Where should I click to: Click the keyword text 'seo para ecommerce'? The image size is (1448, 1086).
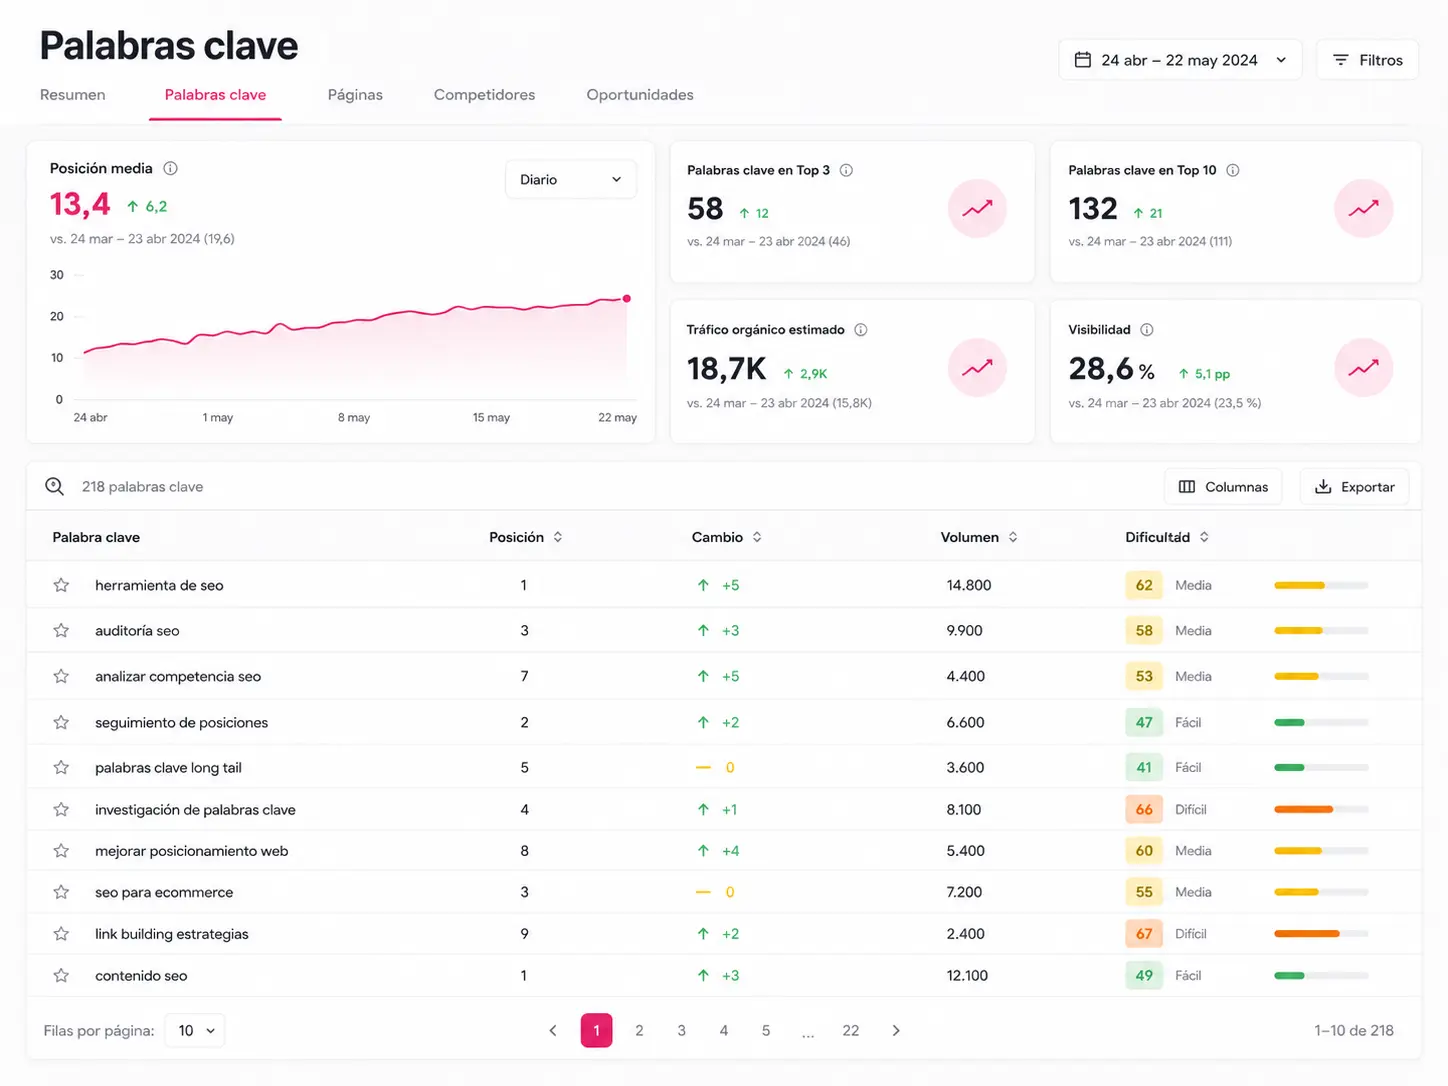[x=164, y=892]
